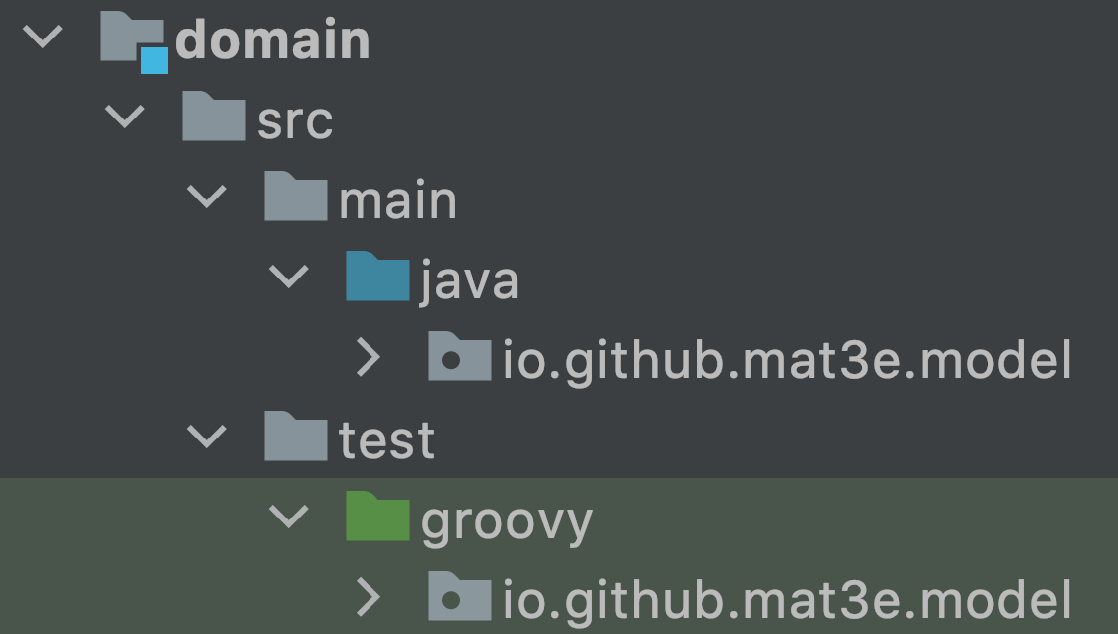This screenshot has height=634, width=1118.
Task: Select the groovy folder label
Action: point(507,520)
